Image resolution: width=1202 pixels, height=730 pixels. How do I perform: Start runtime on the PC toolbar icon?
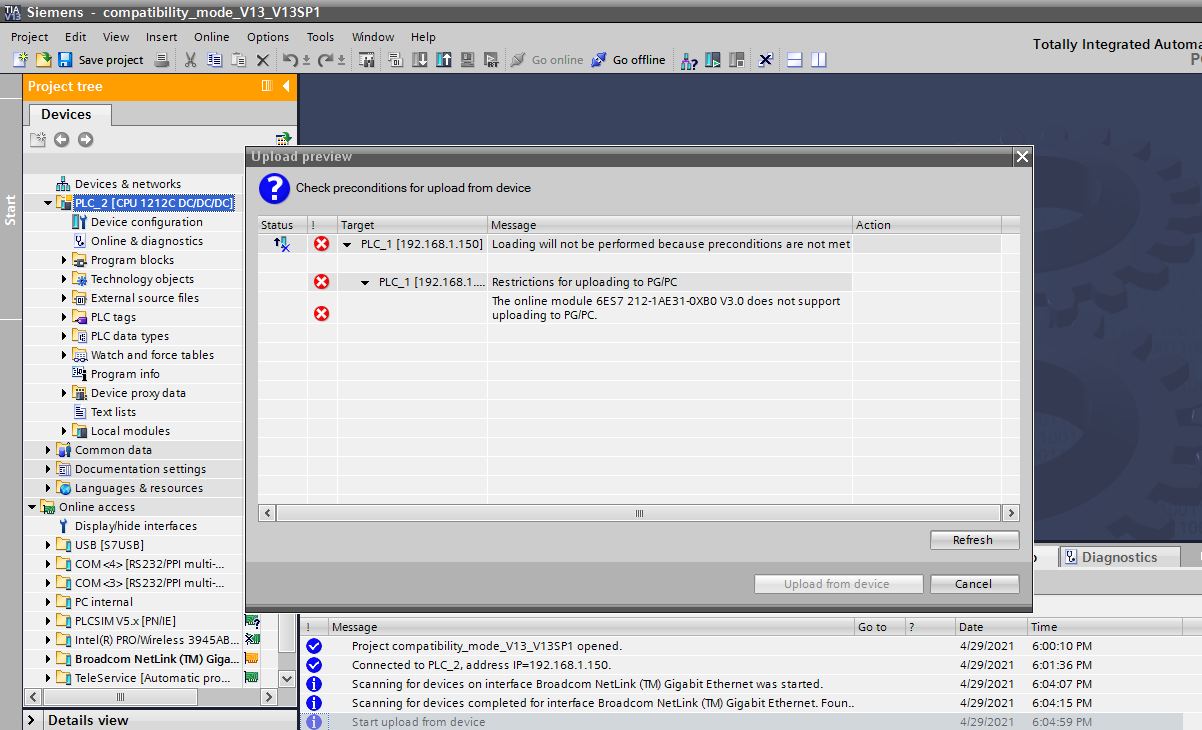click(x=491, y=60)
